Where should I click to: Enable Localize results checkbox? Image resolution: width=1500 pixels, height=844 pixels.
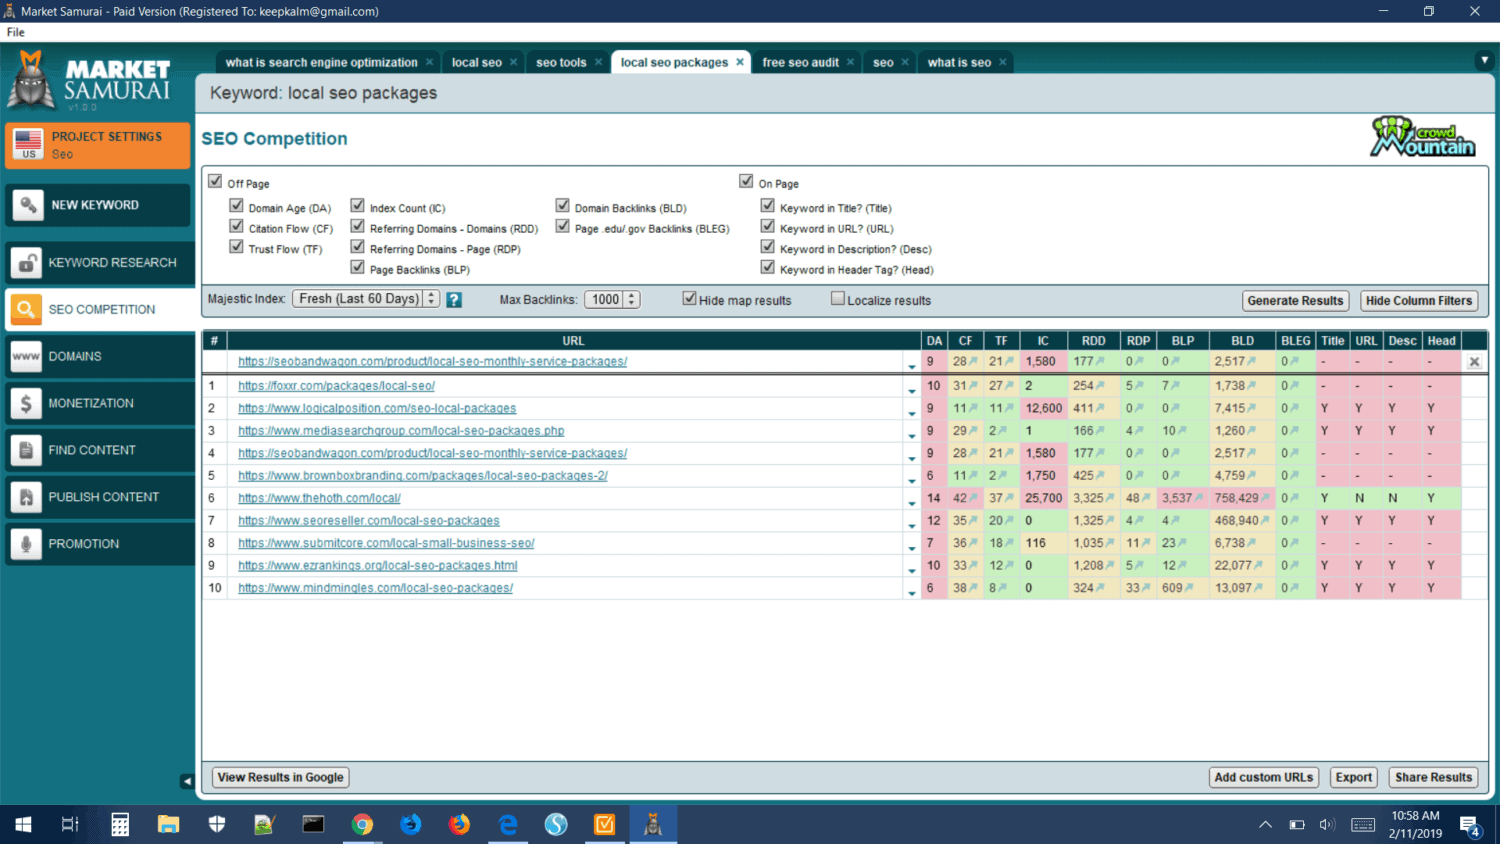click(838, 298)
